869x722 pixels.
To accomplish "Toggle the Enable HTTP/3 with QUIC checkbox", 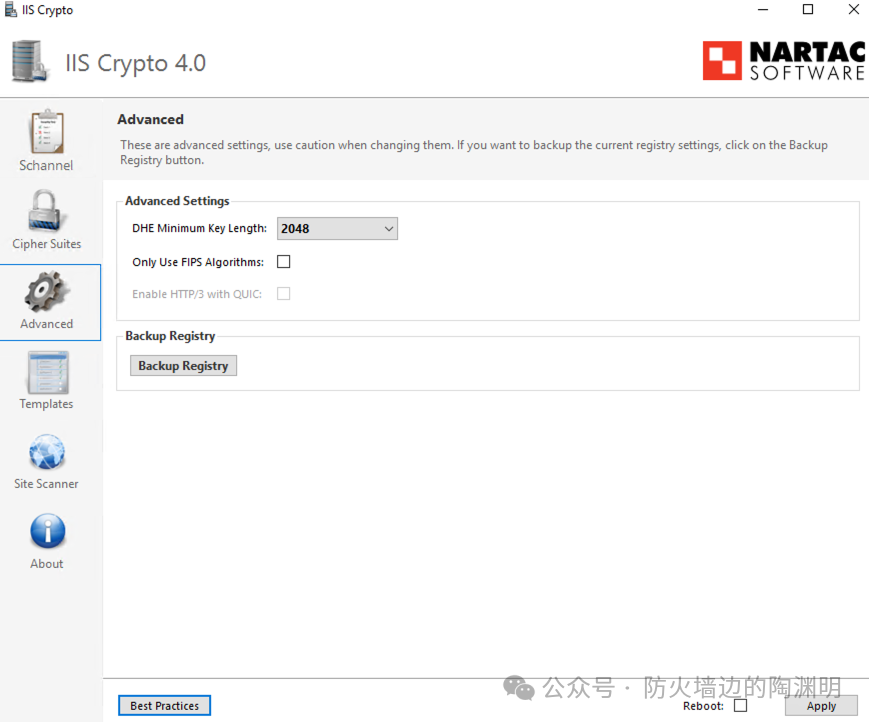I will (x=284, y=294).
